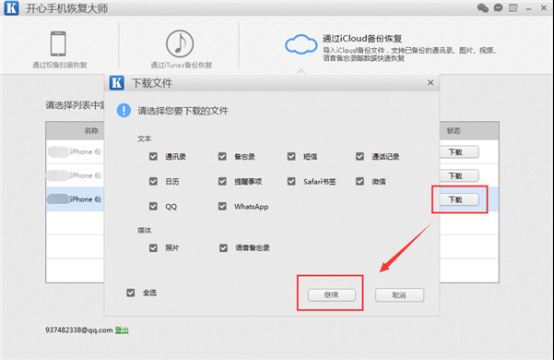
Task: Open the chat bubble feedback icon
Action: [498, 8]
